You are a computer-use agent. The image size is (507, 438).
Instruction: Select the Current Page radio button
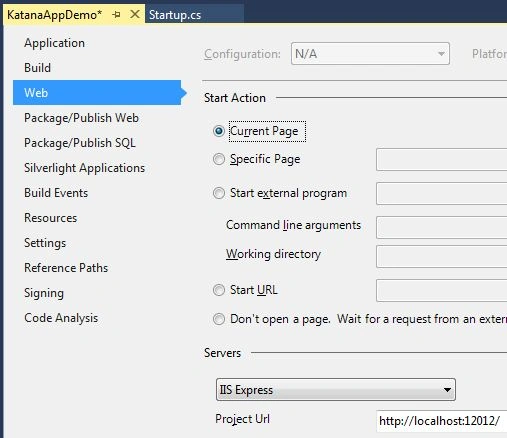[219, 131]
